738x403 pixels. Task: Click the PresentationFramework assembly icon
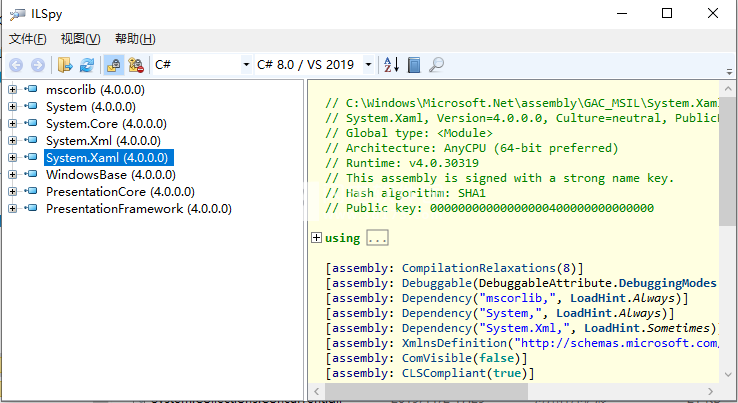click(x=31, y=208)
